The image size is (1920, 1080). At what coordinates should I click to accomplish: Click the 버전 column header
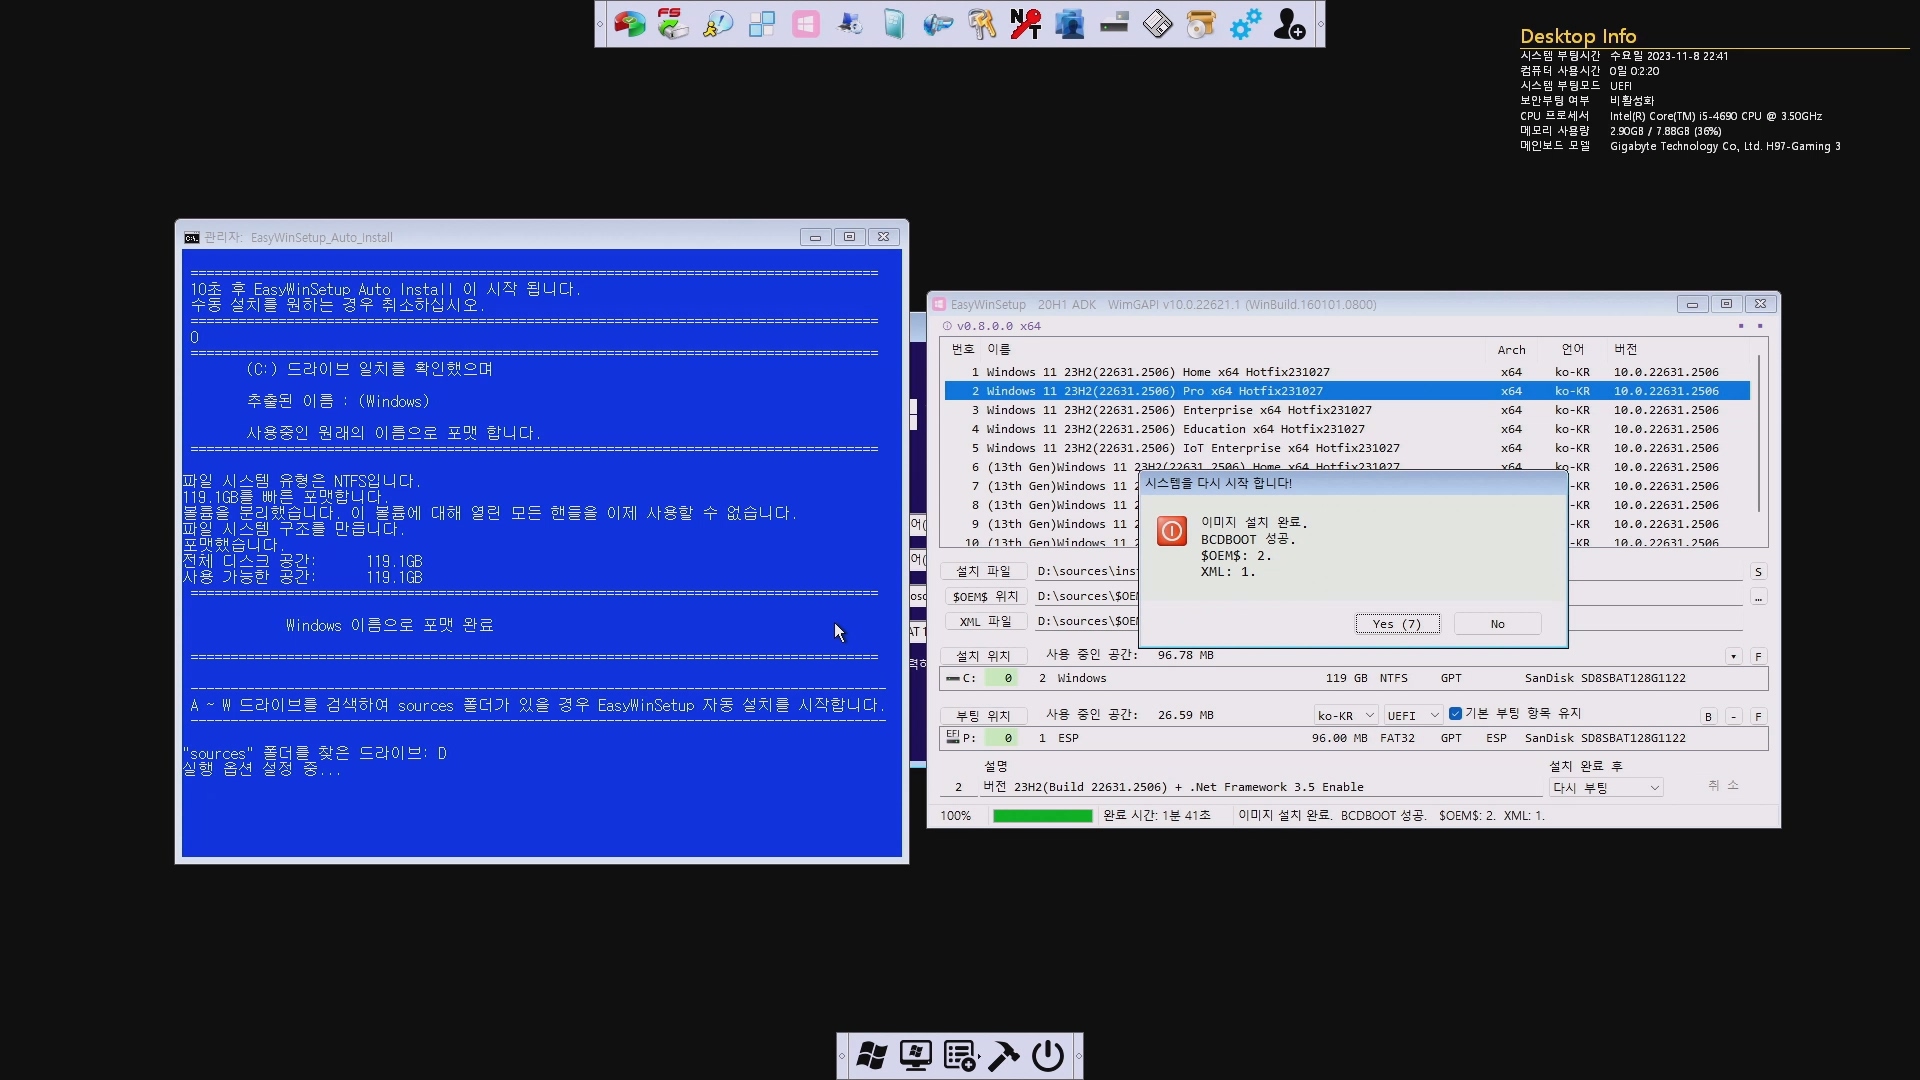(x=1626, y=350)
